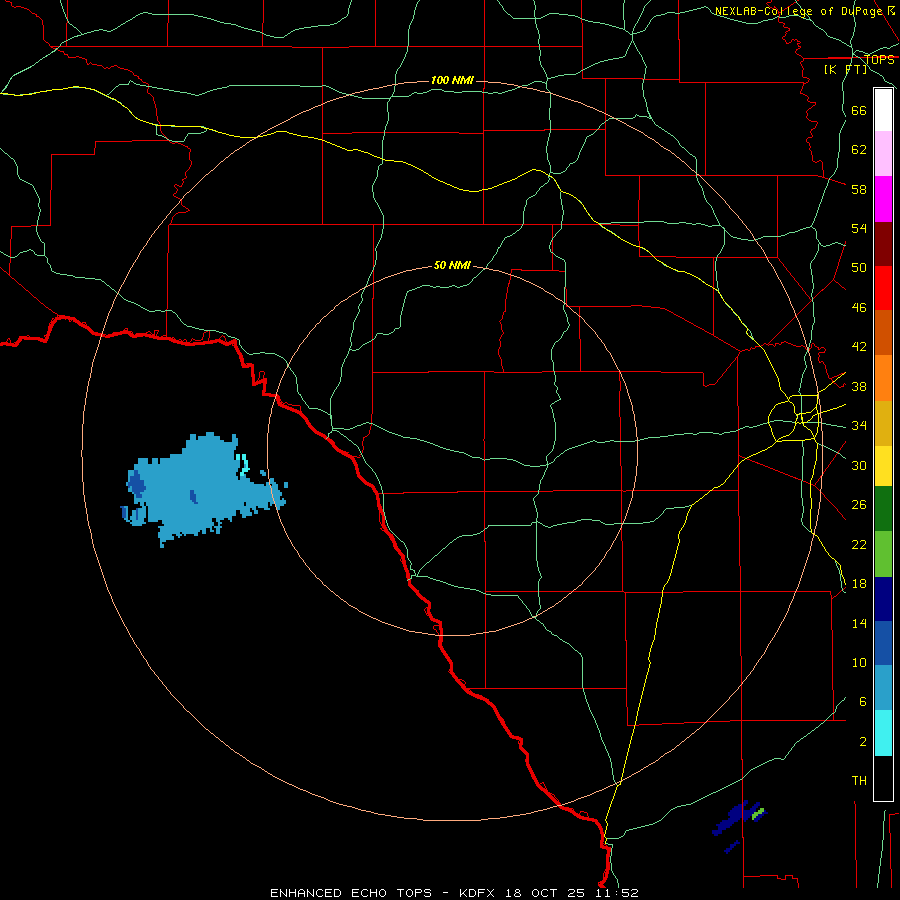Click the "54" legend value
Viewport: 900px width, 900px height.
coord(859,228)
